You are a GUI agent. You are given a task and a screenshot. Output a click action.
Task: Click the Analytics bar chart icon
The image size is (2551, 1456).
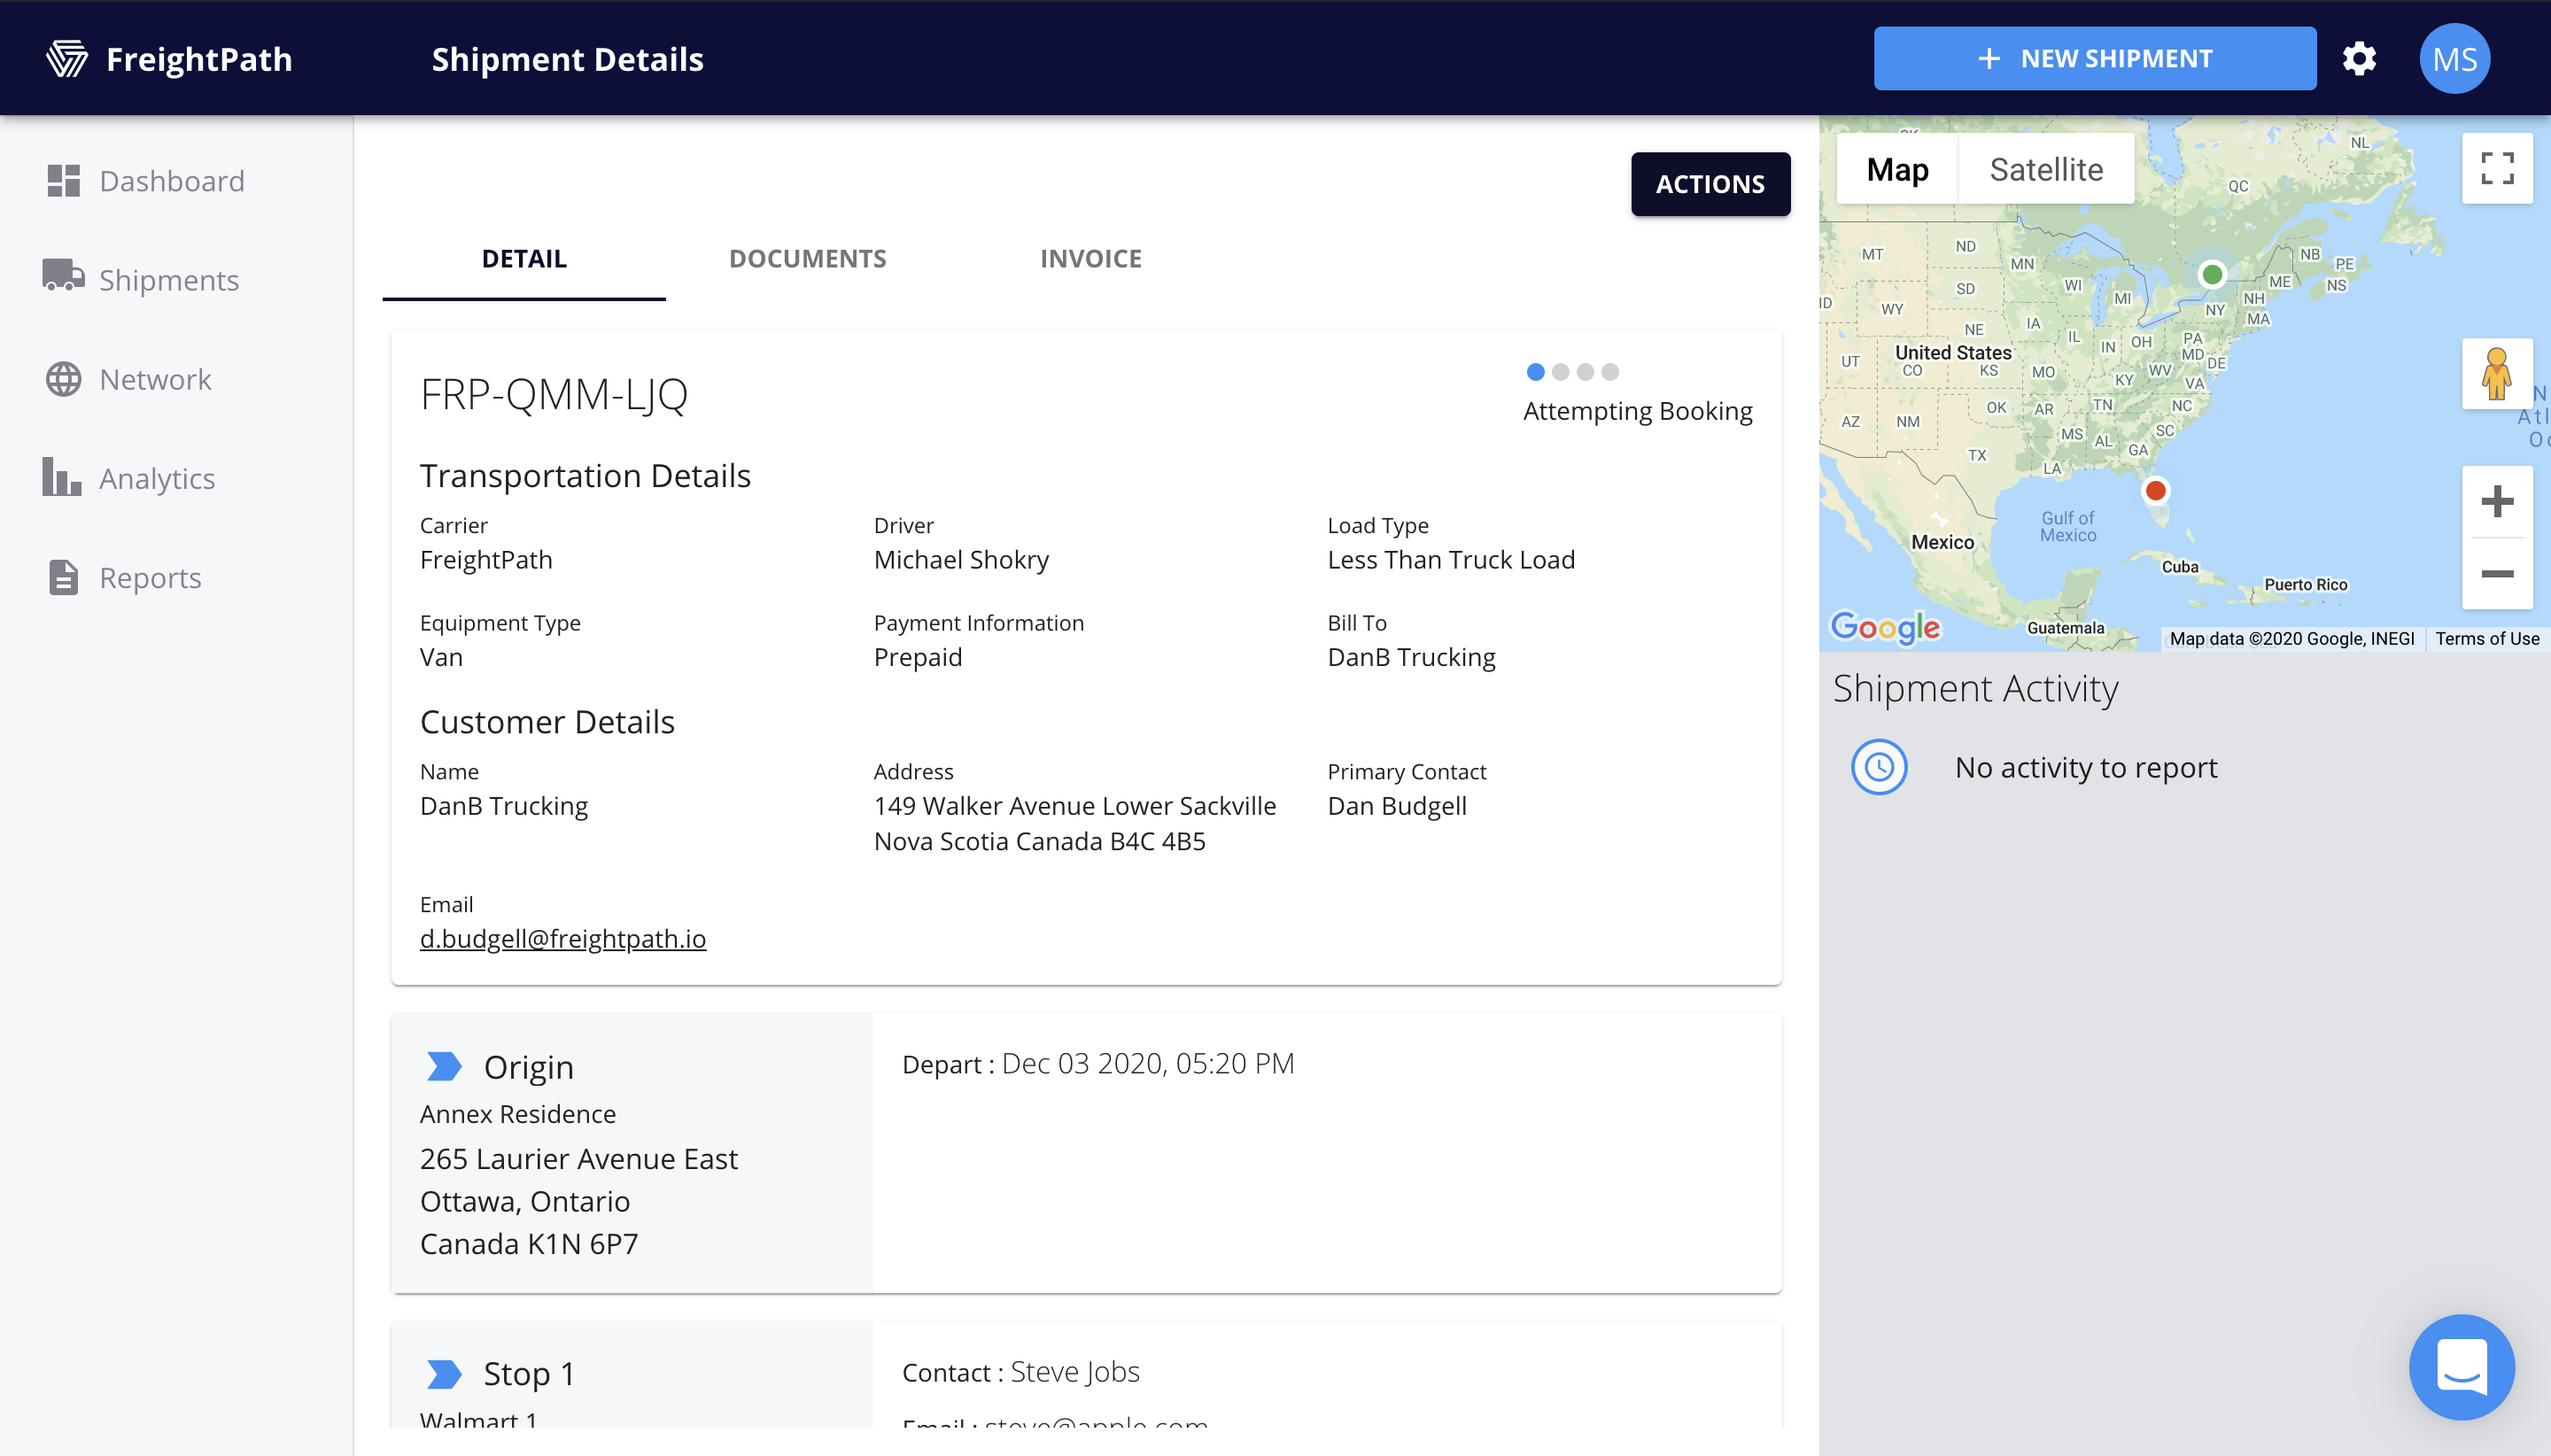coord(62,476)
